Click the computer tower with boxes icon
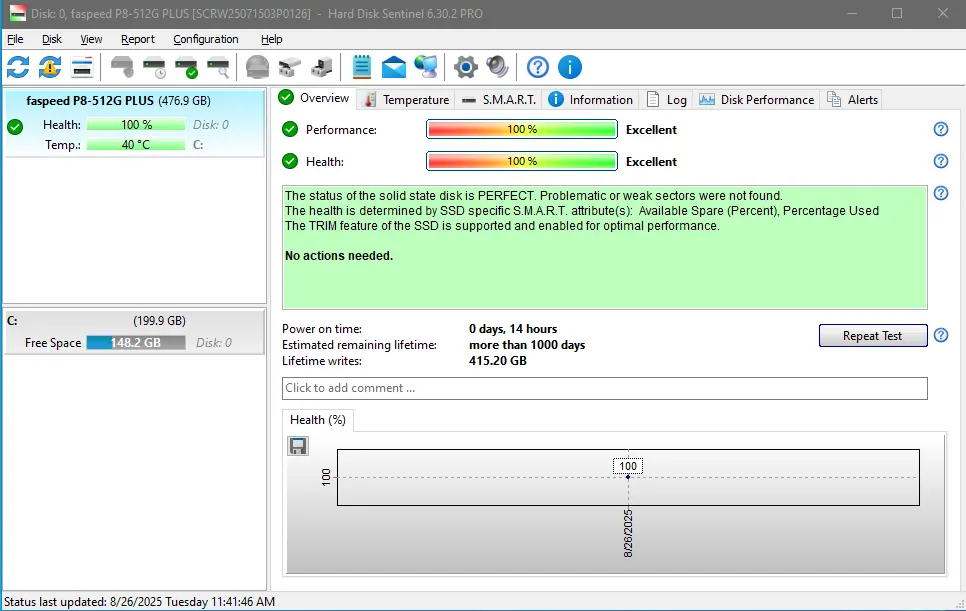Screen dimensions: 966x611 coord(322,67)
